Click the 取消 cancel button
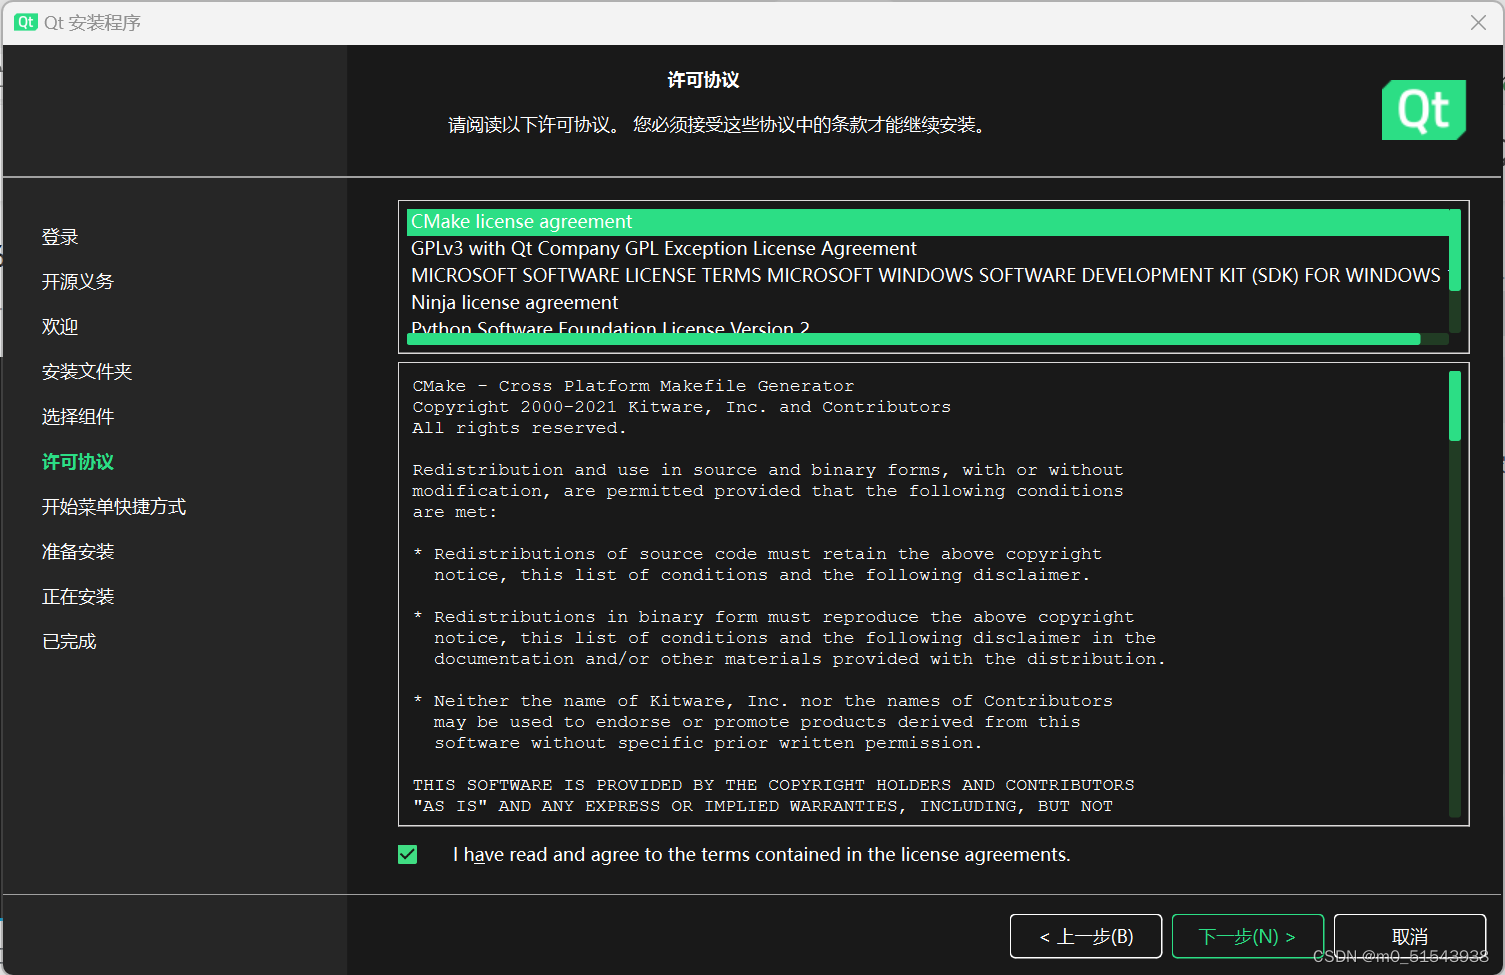The image size is (1505, 975). pyautogui.click(x=1410, y=936)
